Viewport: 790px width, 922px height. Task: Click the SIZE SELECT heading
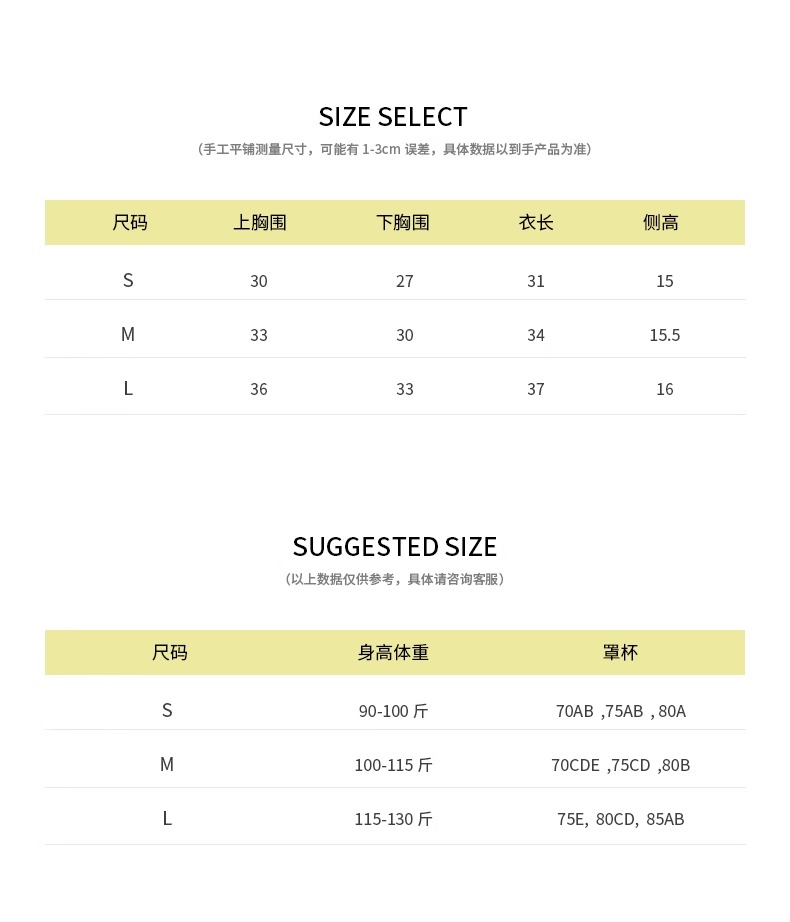click(x=393, y=117)
